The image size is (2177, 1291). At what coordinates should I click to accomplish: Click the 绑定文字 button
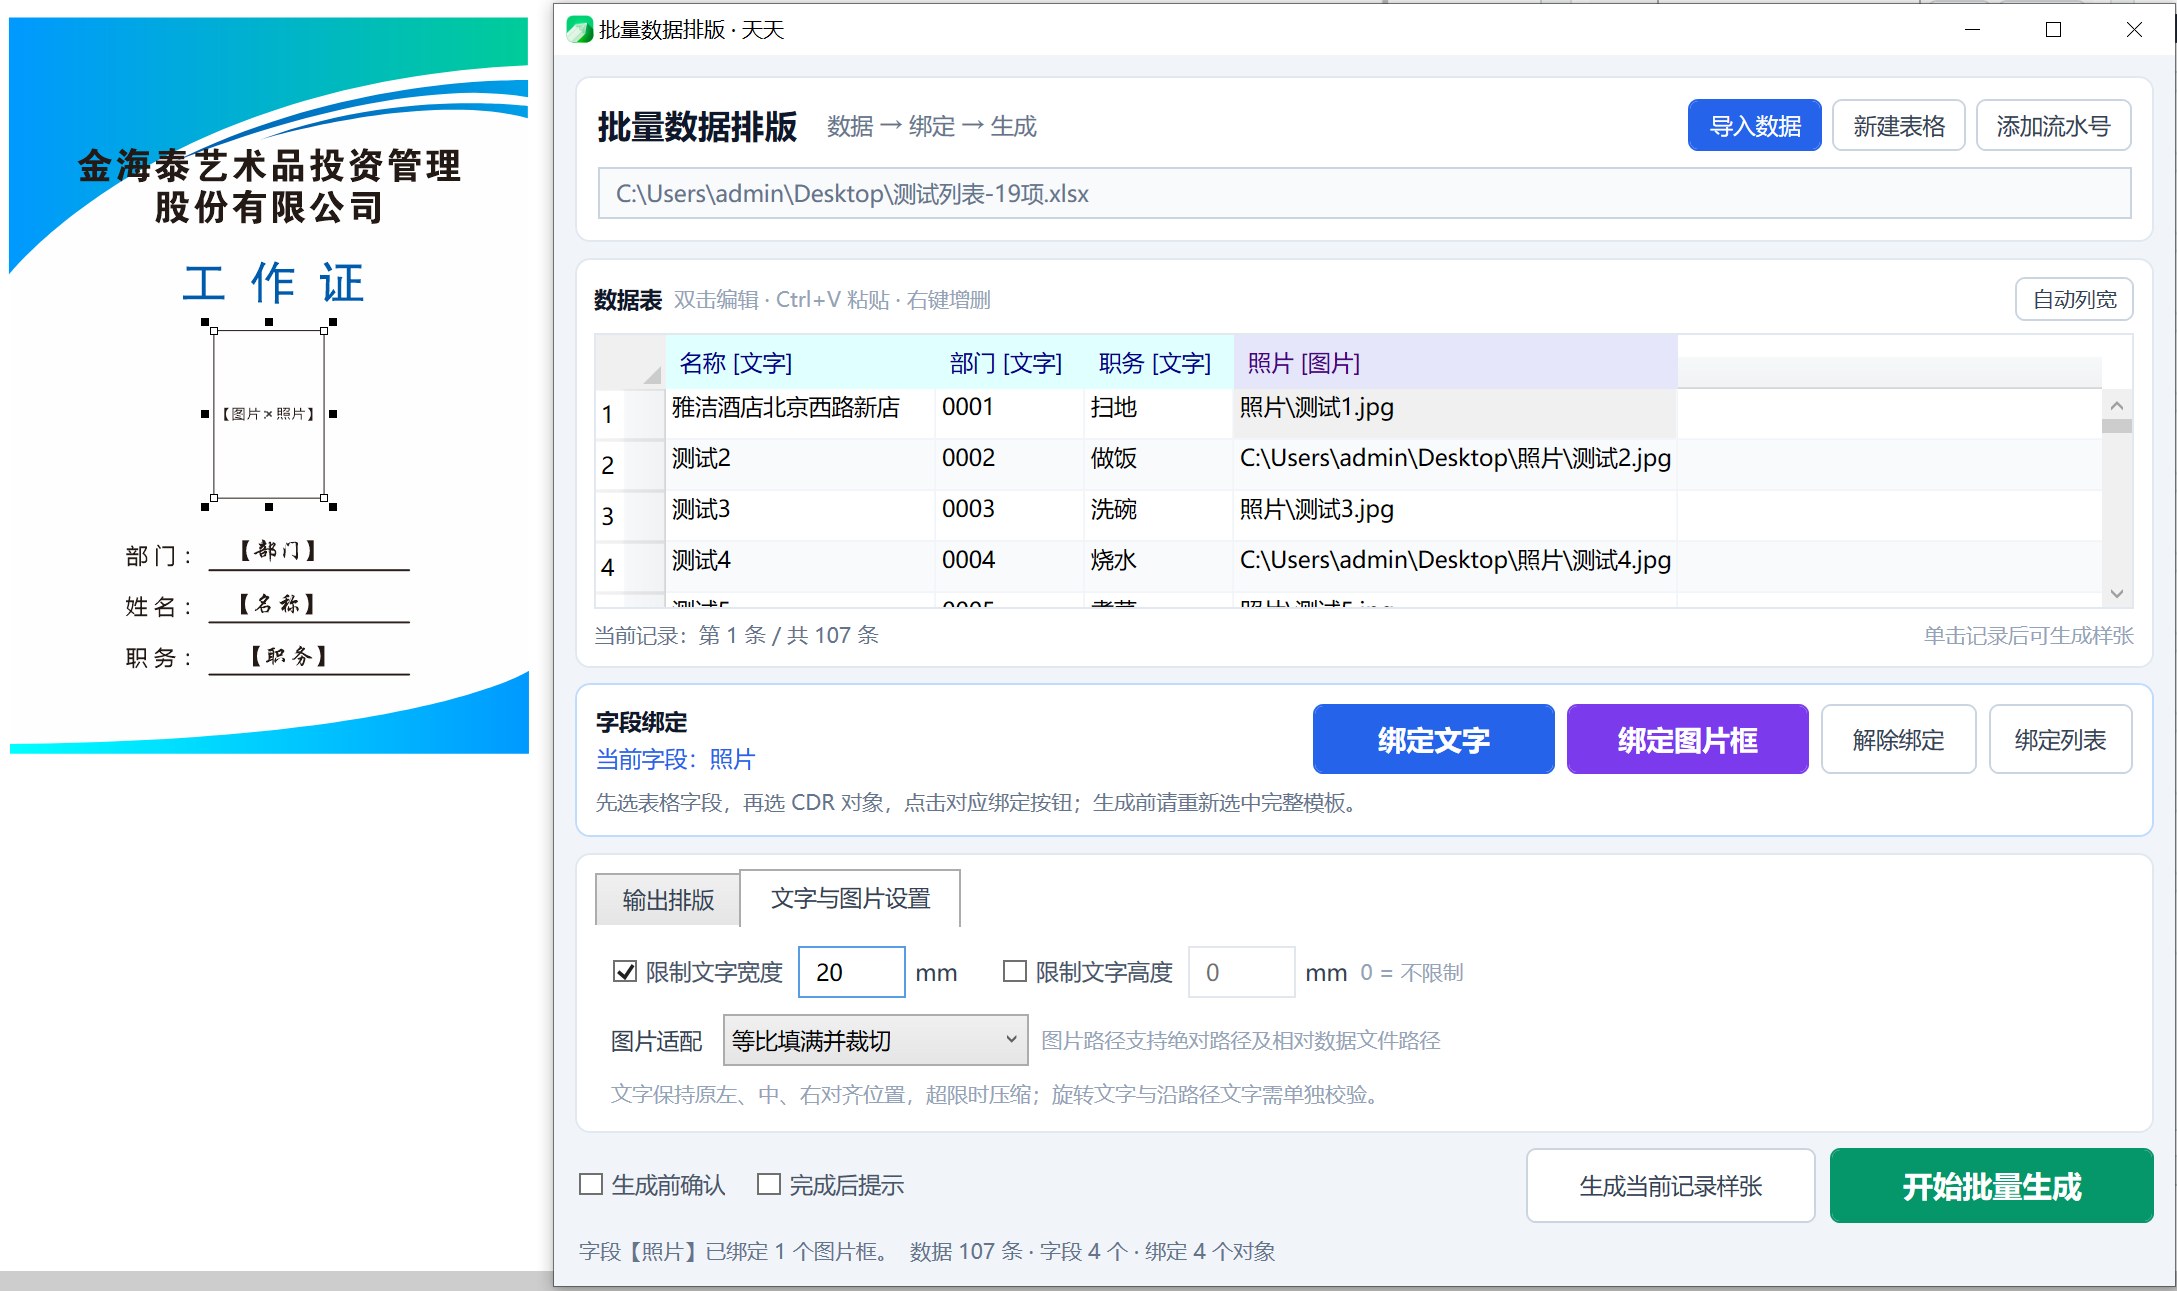(x=1433, y=739)
